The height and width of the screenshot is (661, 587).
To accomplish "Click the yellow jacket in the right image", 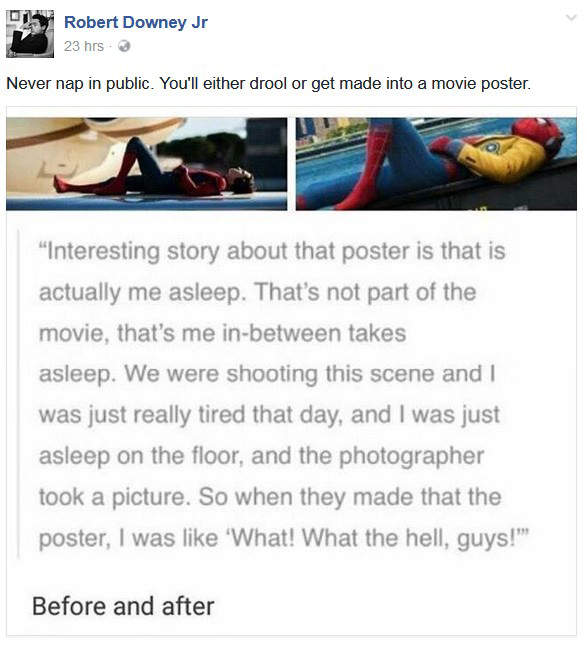I will pos(501,157).
